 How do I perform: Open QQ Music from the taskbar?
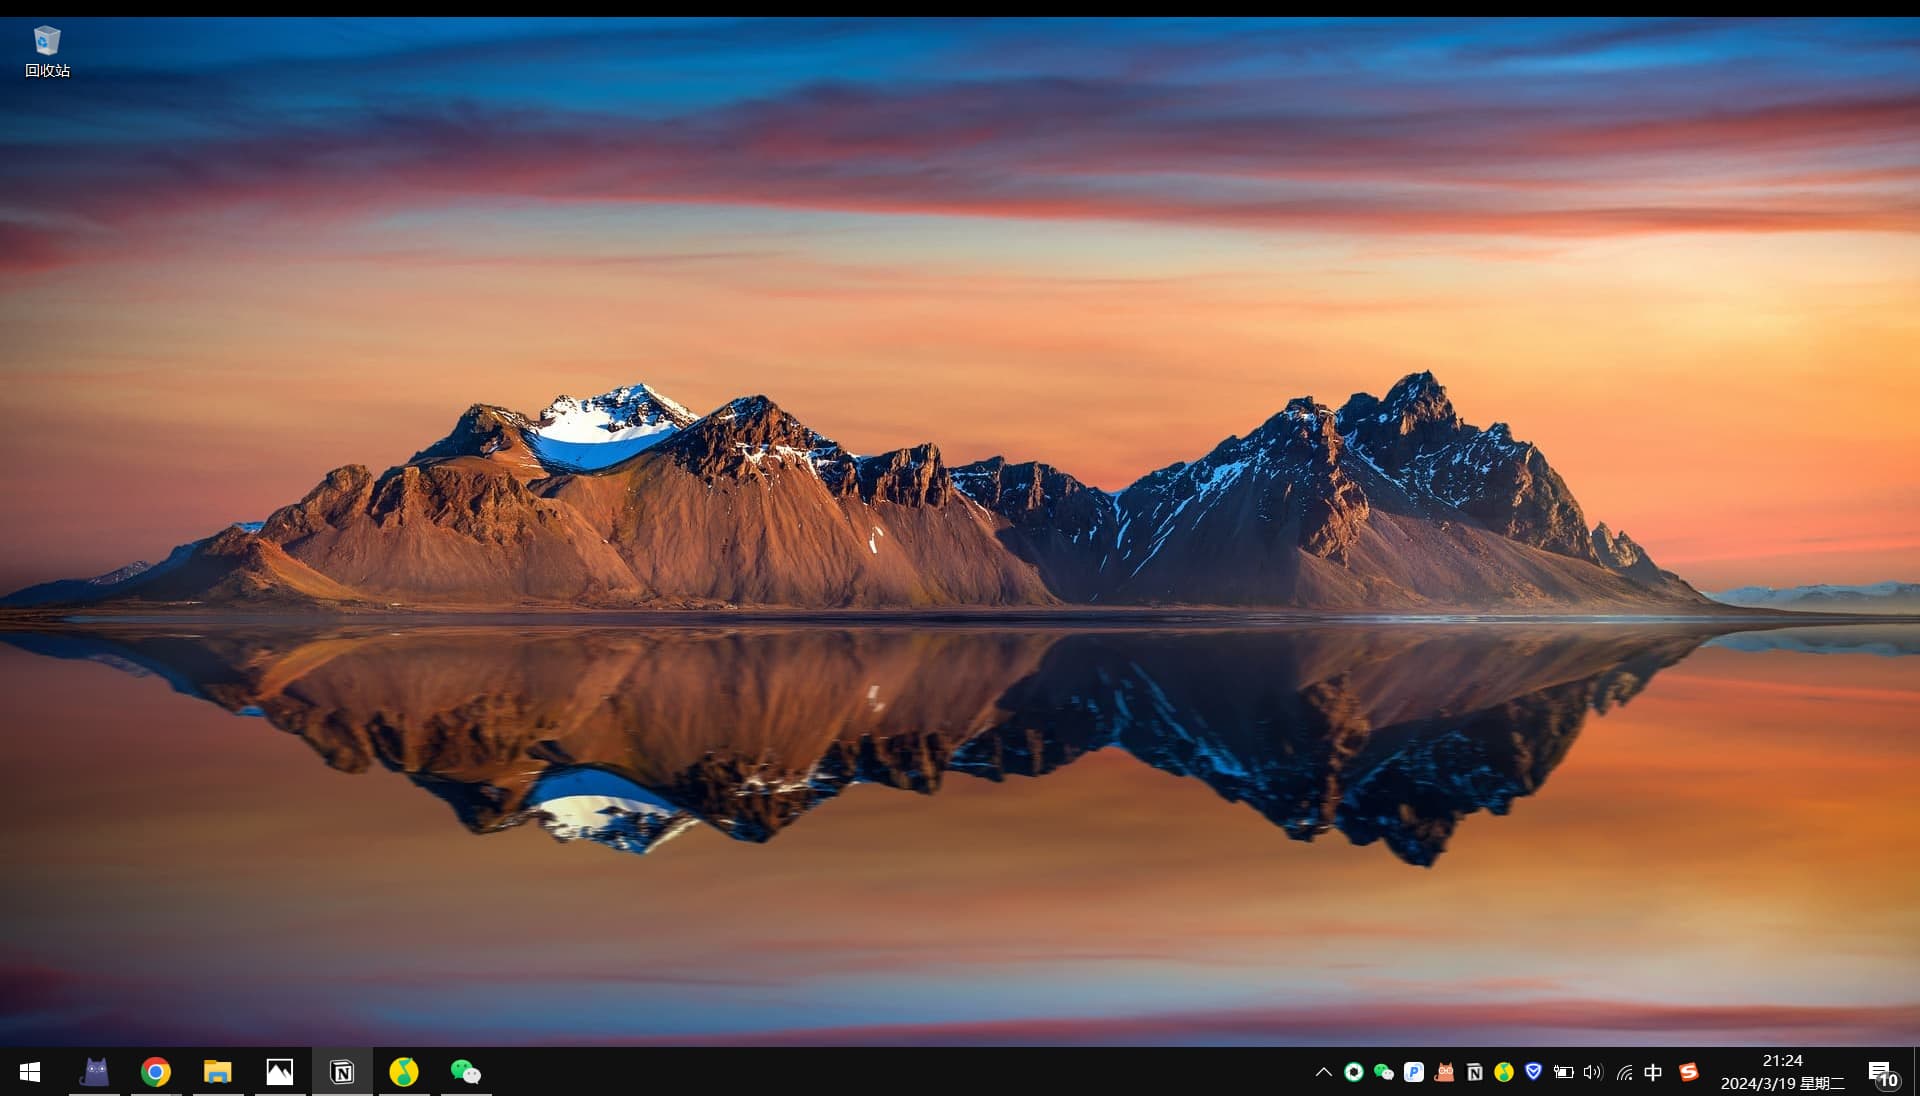tap(404, 1072)
